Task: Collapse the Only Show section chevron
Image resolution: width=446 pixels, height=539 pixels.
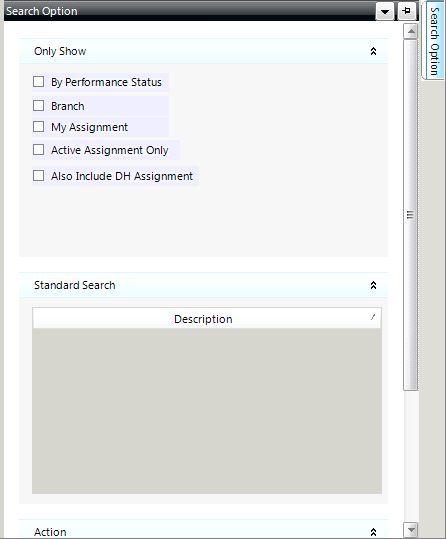Action: click(x=373, y=51)
